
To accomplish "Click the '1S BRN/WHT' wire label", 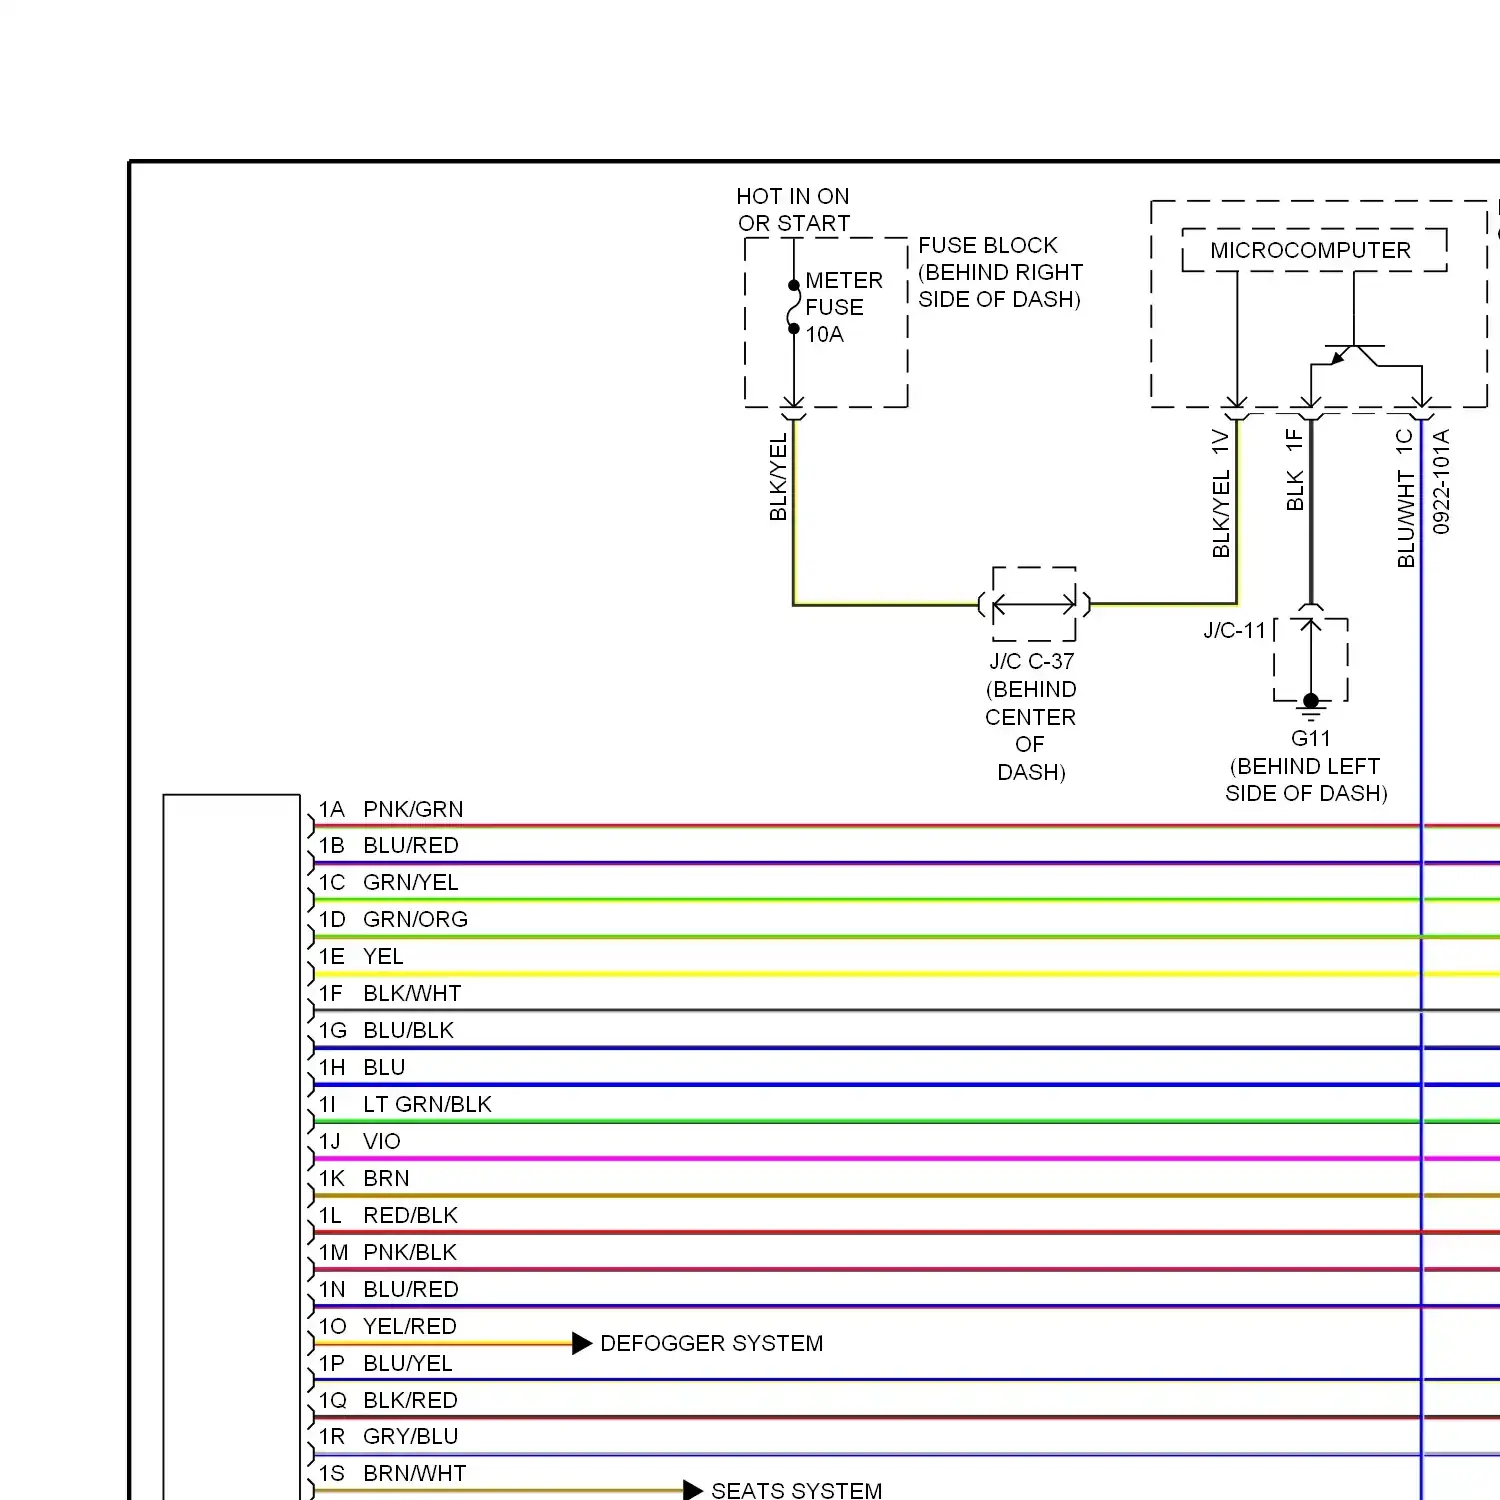I will tap(393, 1473).
